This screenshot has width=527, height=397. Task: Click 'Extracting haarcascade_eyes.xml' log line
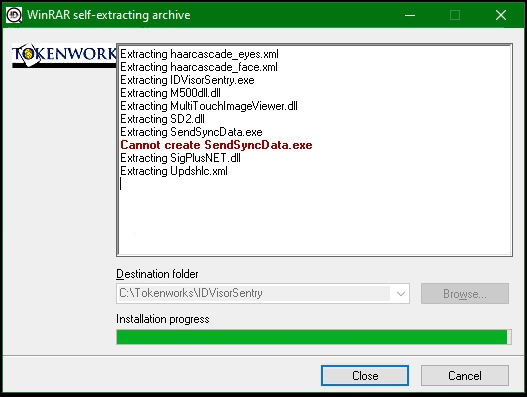tap(199, 54)
